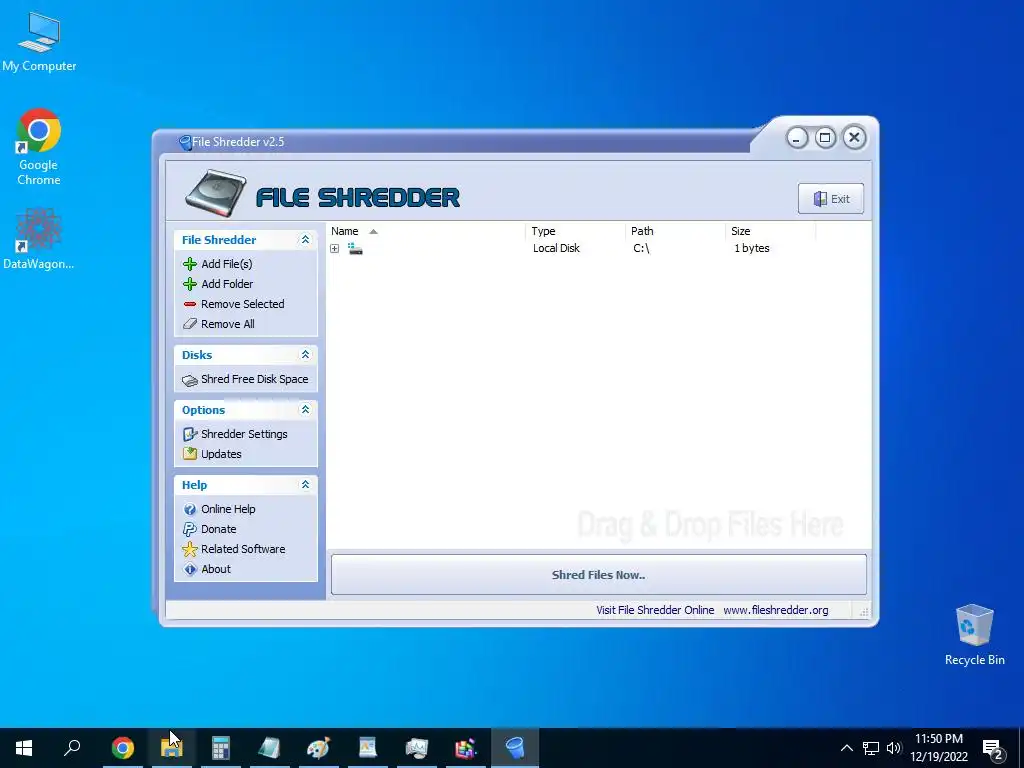Show hidden system tray icons
This screenshot has width=1024, height=768.
coord(846,748)
